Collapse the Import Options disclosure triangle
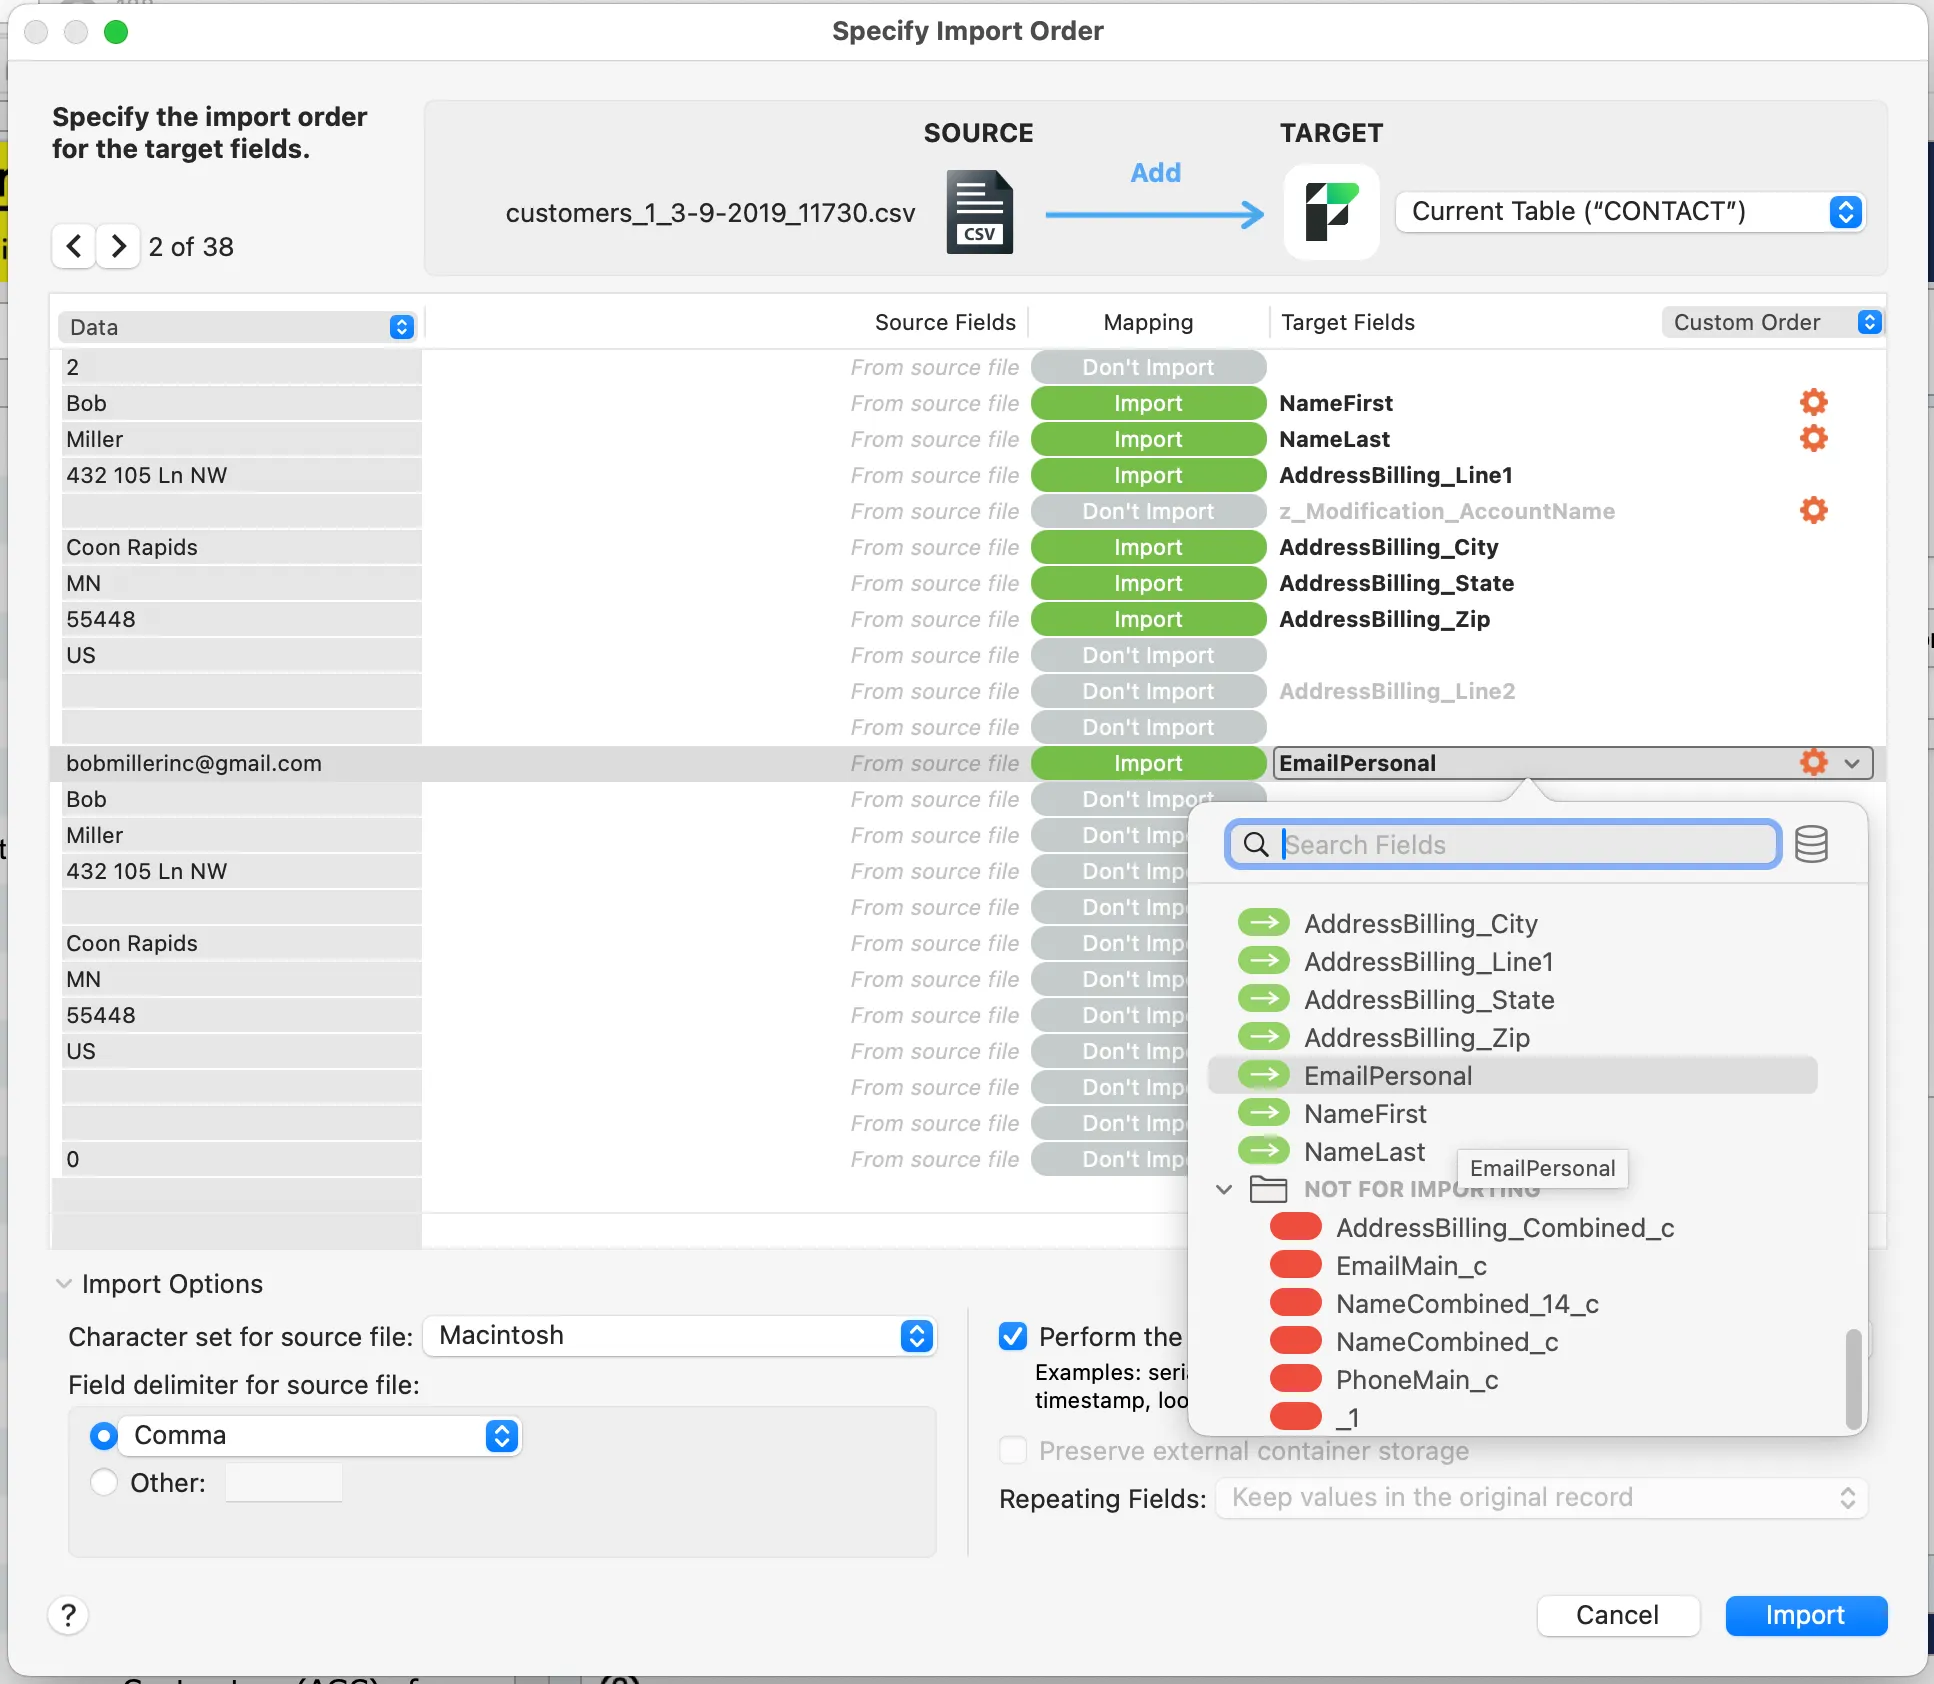 tap(64, 1284)
